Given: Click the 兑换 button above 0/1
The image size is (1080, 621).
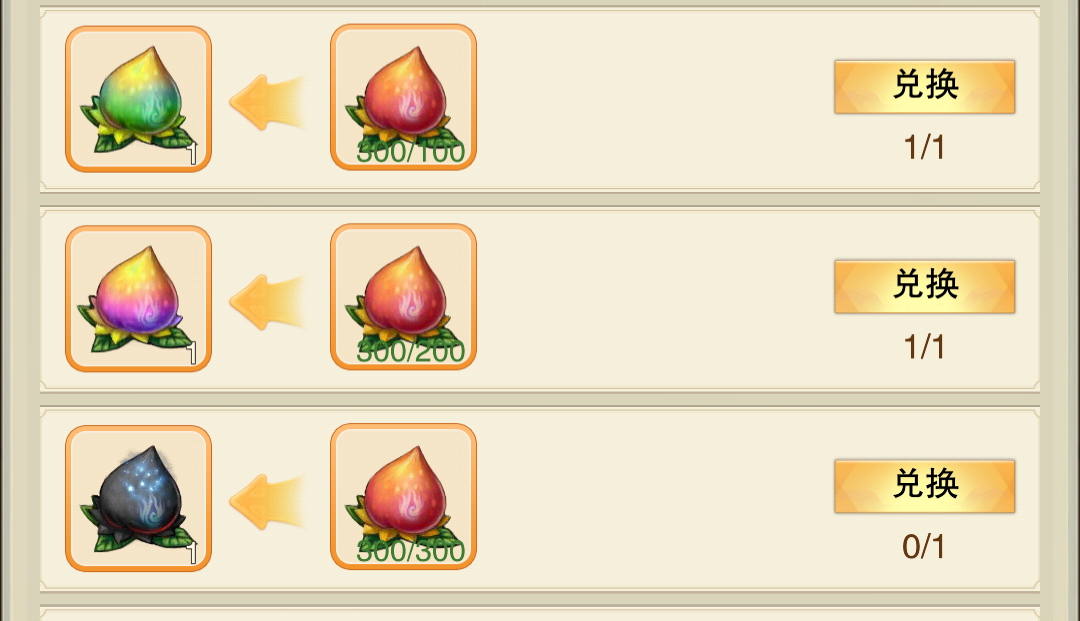Looking at the screenshot, I should 924,486.
